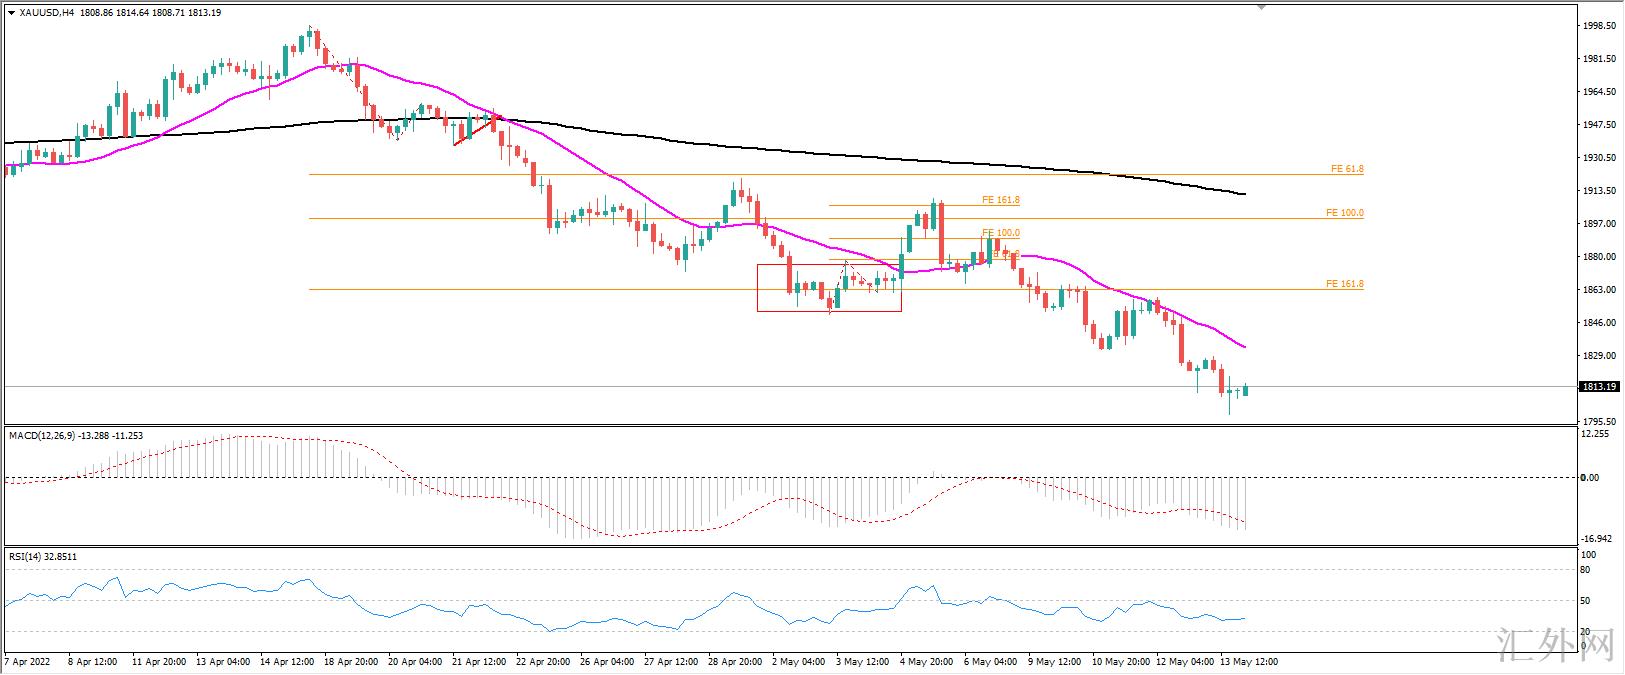Screen dimensions: 1625x675
Task: Click the right-edge FE 100.0 label
Action: click(1344, 213)
